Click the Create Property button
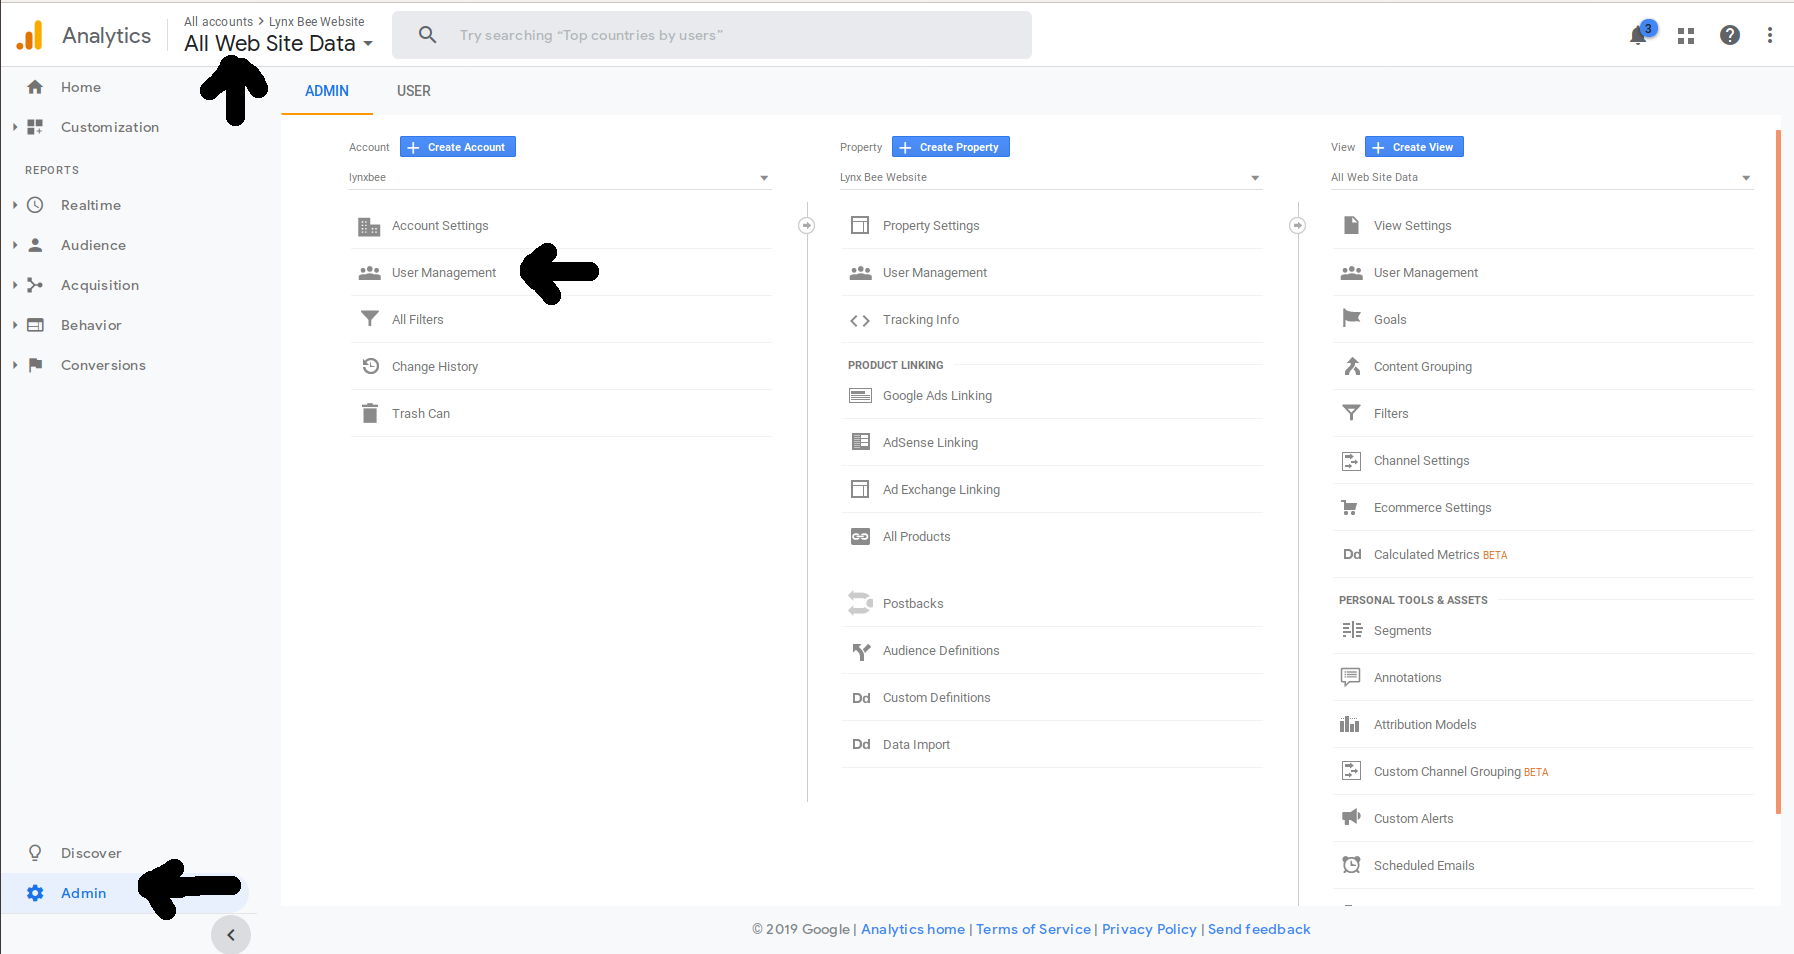 coord(949,146)
